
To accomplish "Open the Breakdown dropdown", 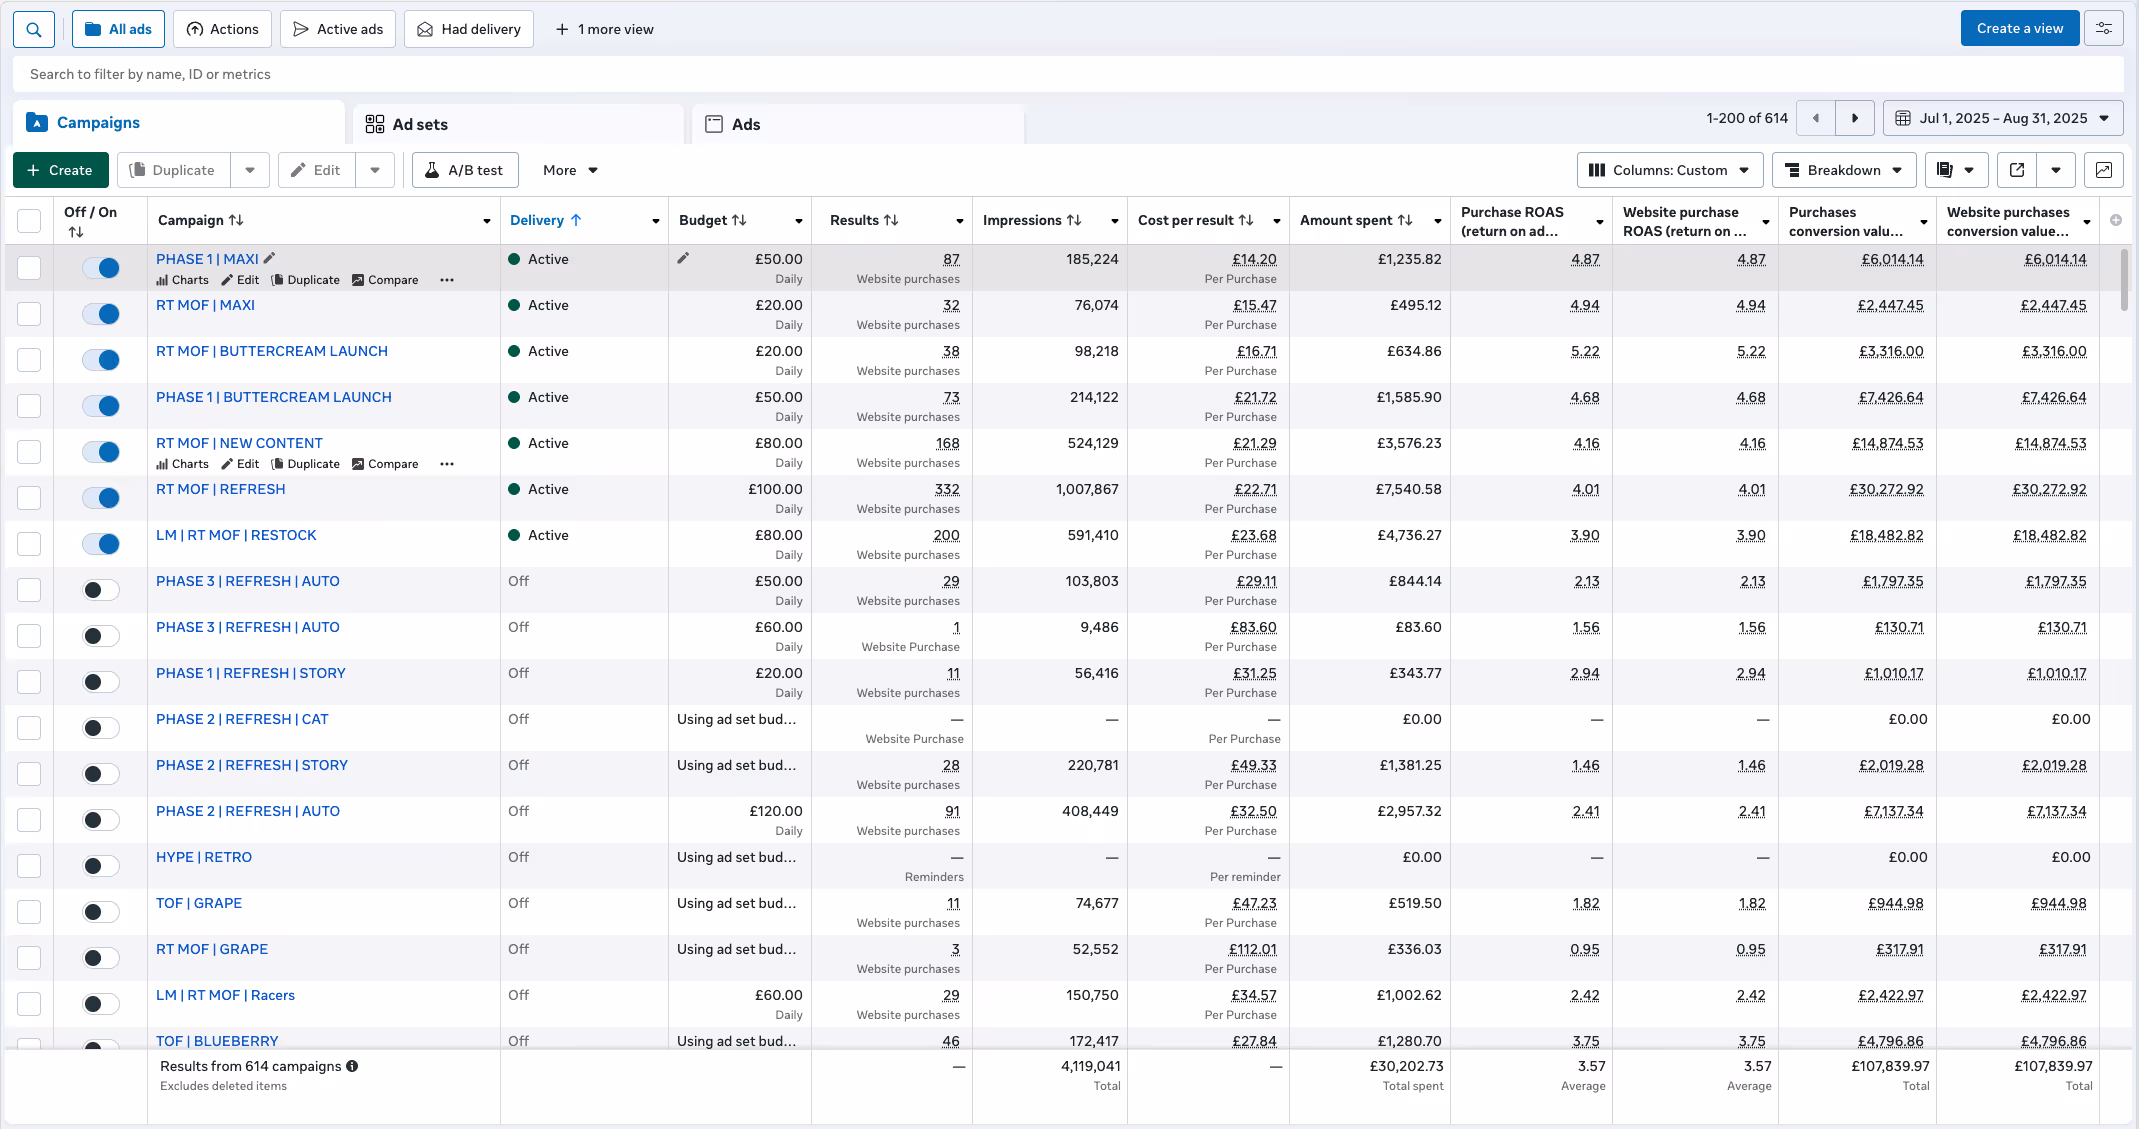I will [x=1843, y=170].
